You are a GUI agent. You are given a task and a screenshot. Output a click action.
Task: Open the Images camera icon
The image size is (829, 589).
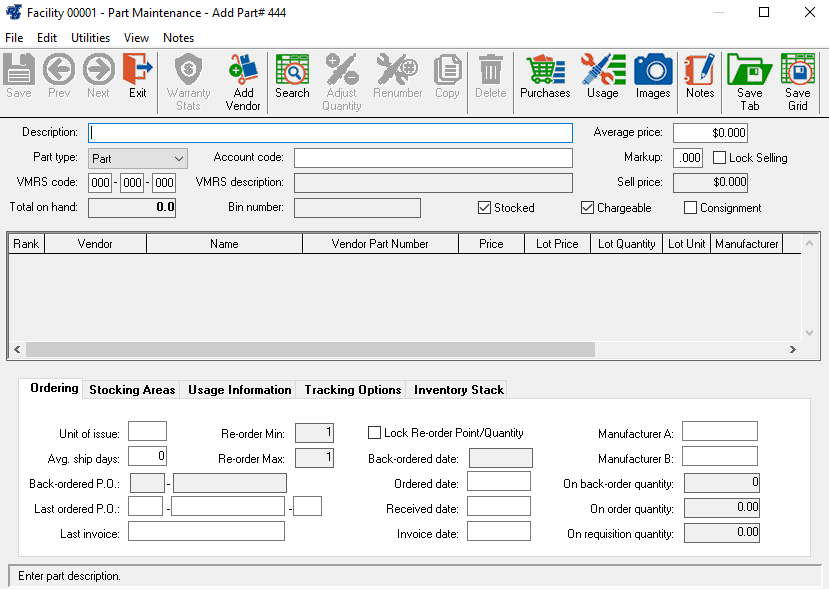[x=653, y=76]
